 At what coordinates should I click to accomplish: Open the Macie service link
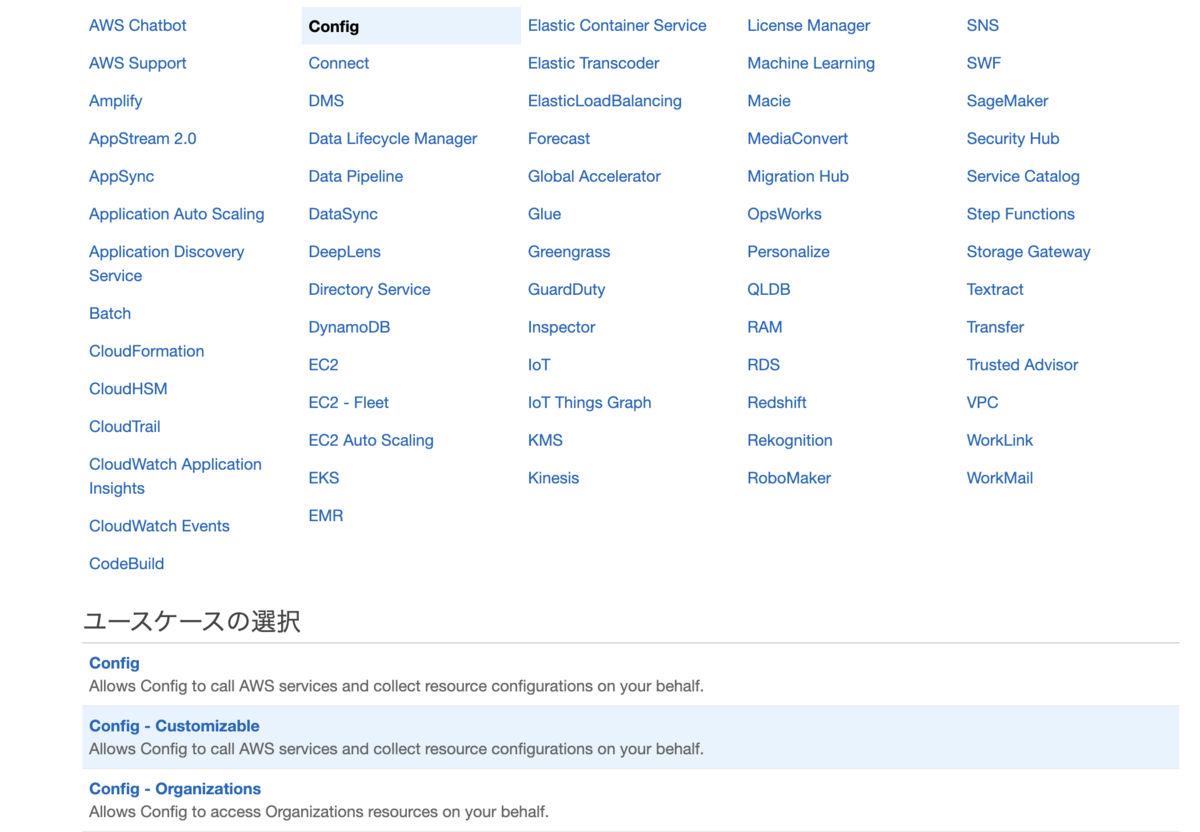pos(769,101)
